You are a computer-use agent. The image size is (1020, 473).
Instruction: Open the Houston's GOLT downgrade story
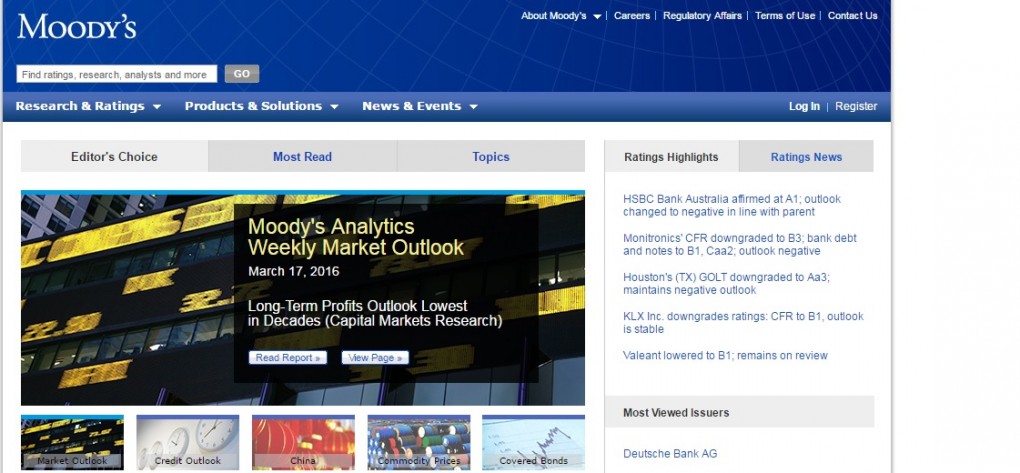(726, 284)
